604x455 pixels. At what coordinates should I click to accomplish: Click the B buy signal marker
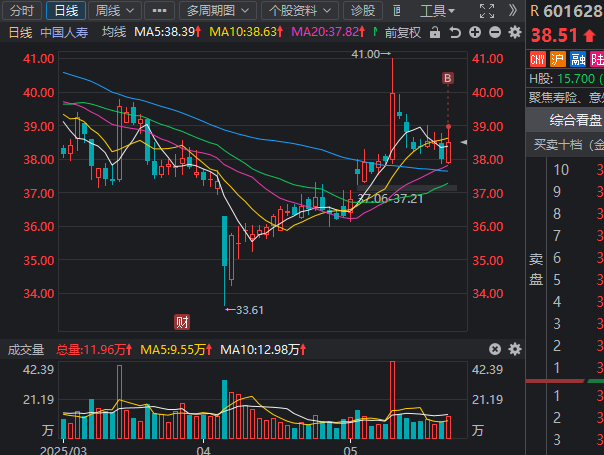[x=448, y=77]
